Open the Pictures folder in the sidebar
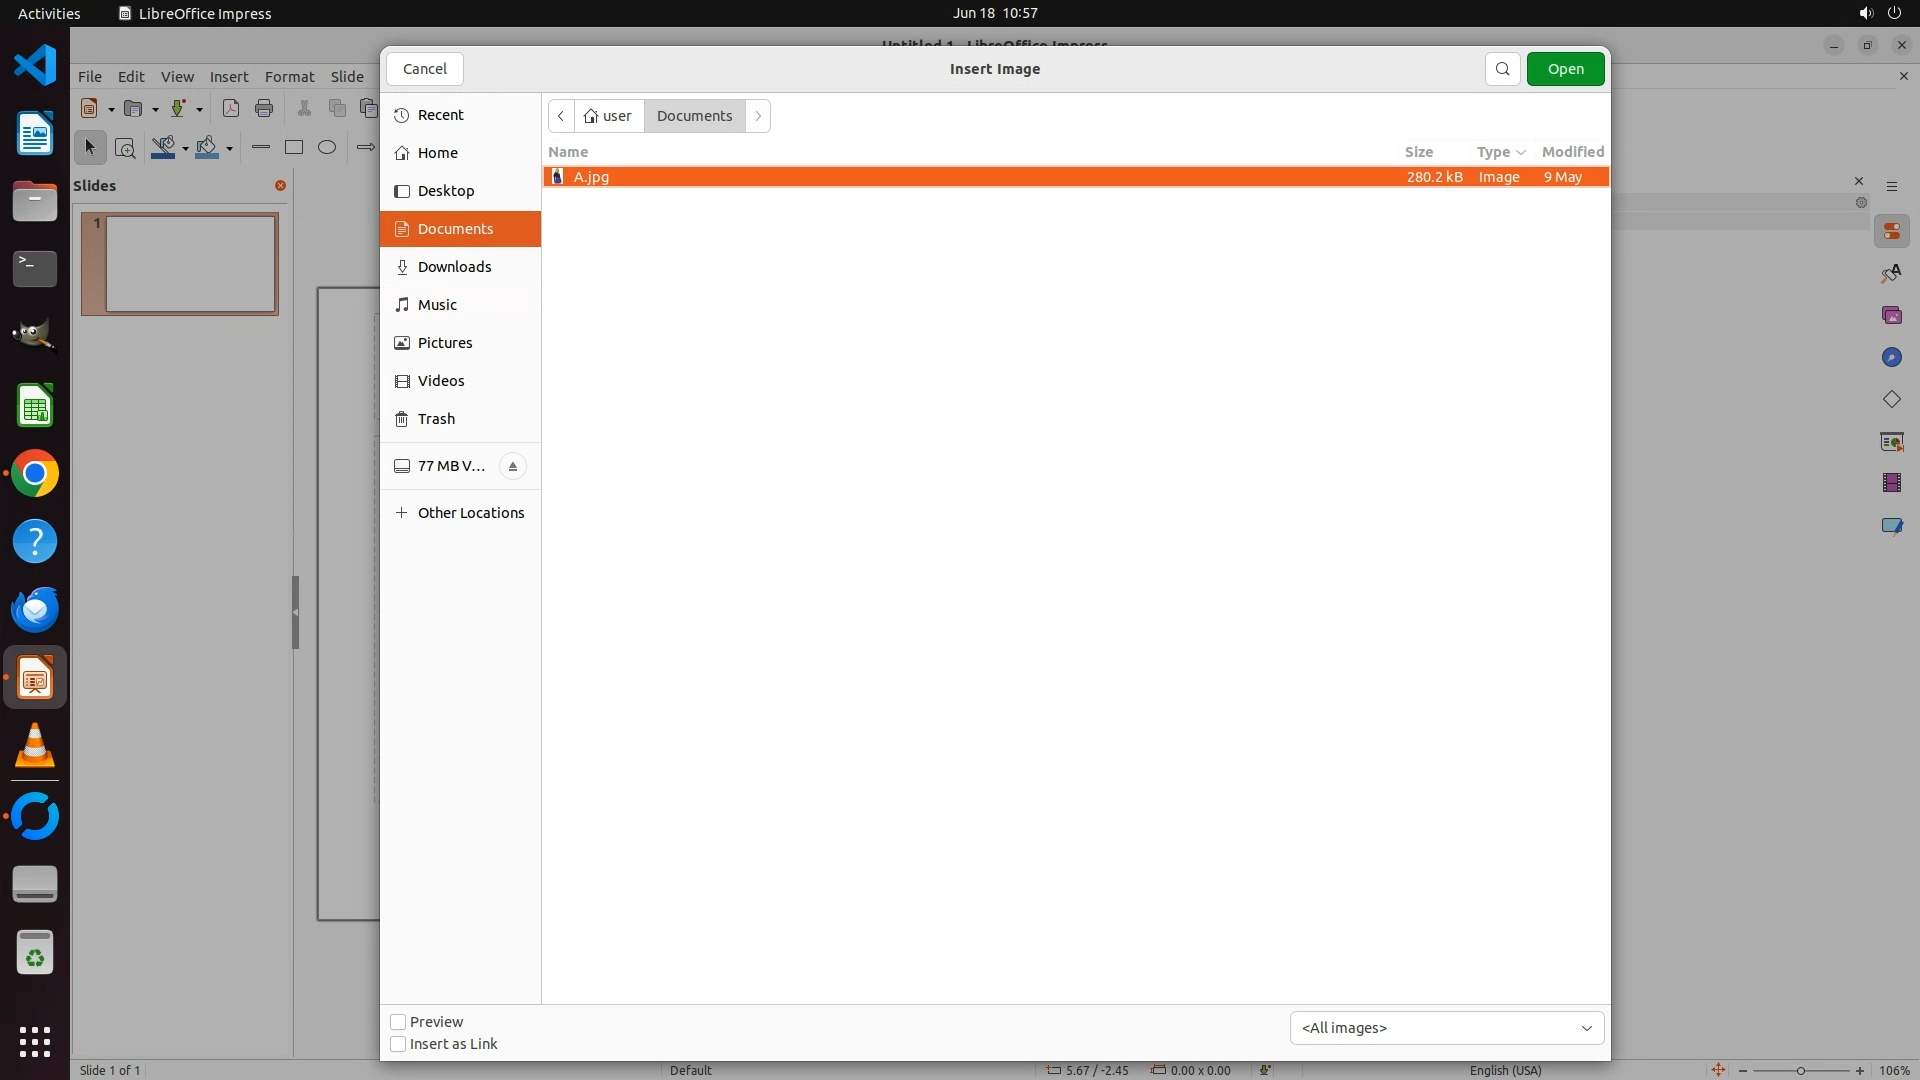Viewport: 1920px width, 1080px height. coord(444,343)
